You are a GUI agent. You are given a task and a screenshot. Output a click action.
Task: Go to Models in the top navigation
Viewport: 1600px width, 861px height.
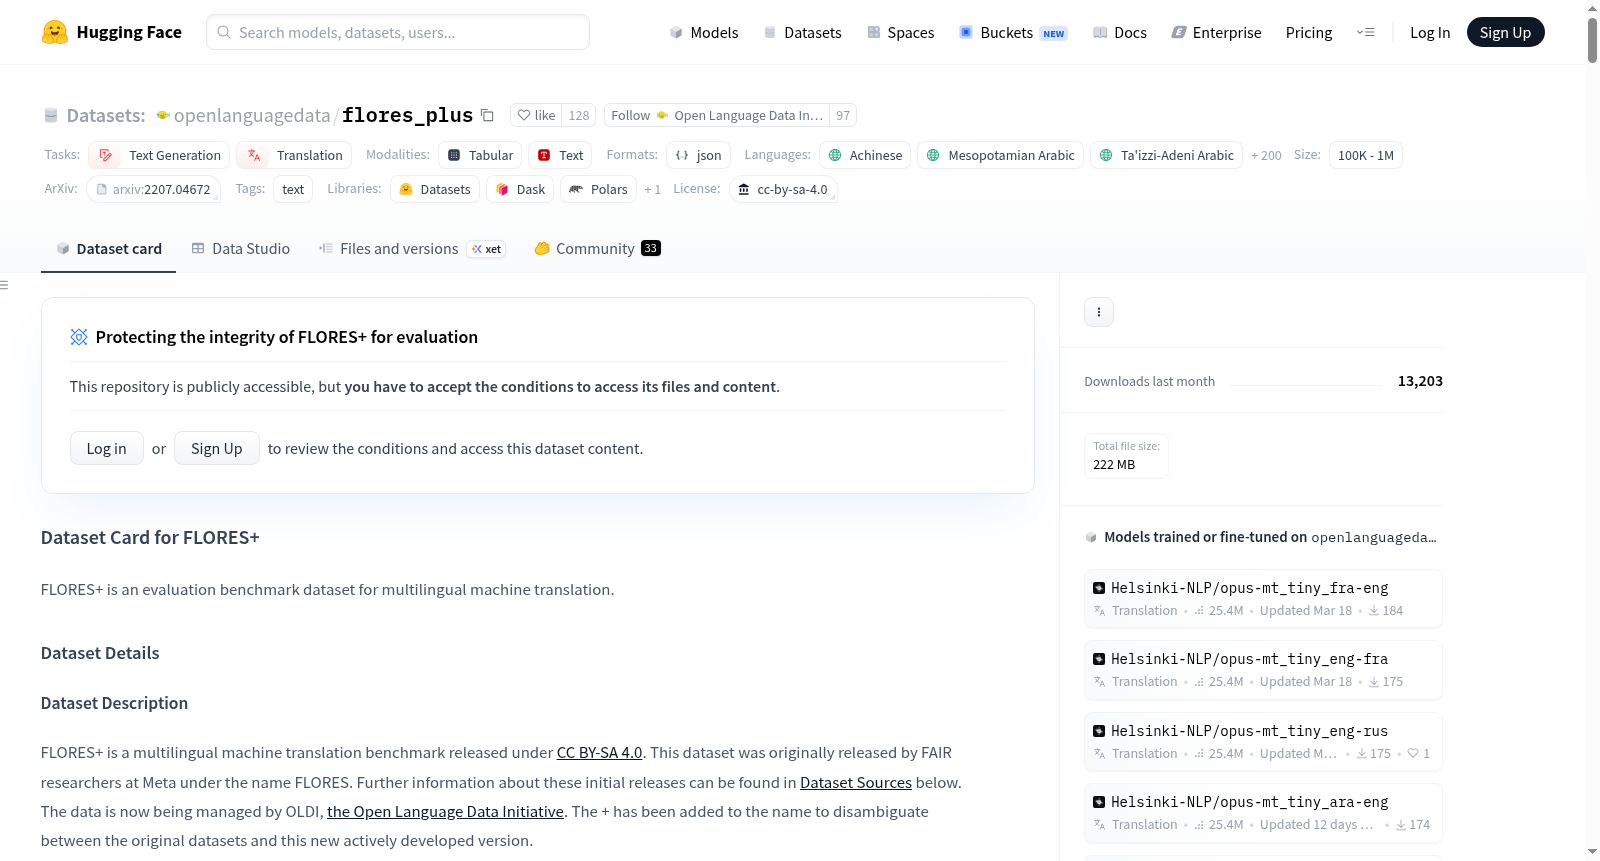704,32
